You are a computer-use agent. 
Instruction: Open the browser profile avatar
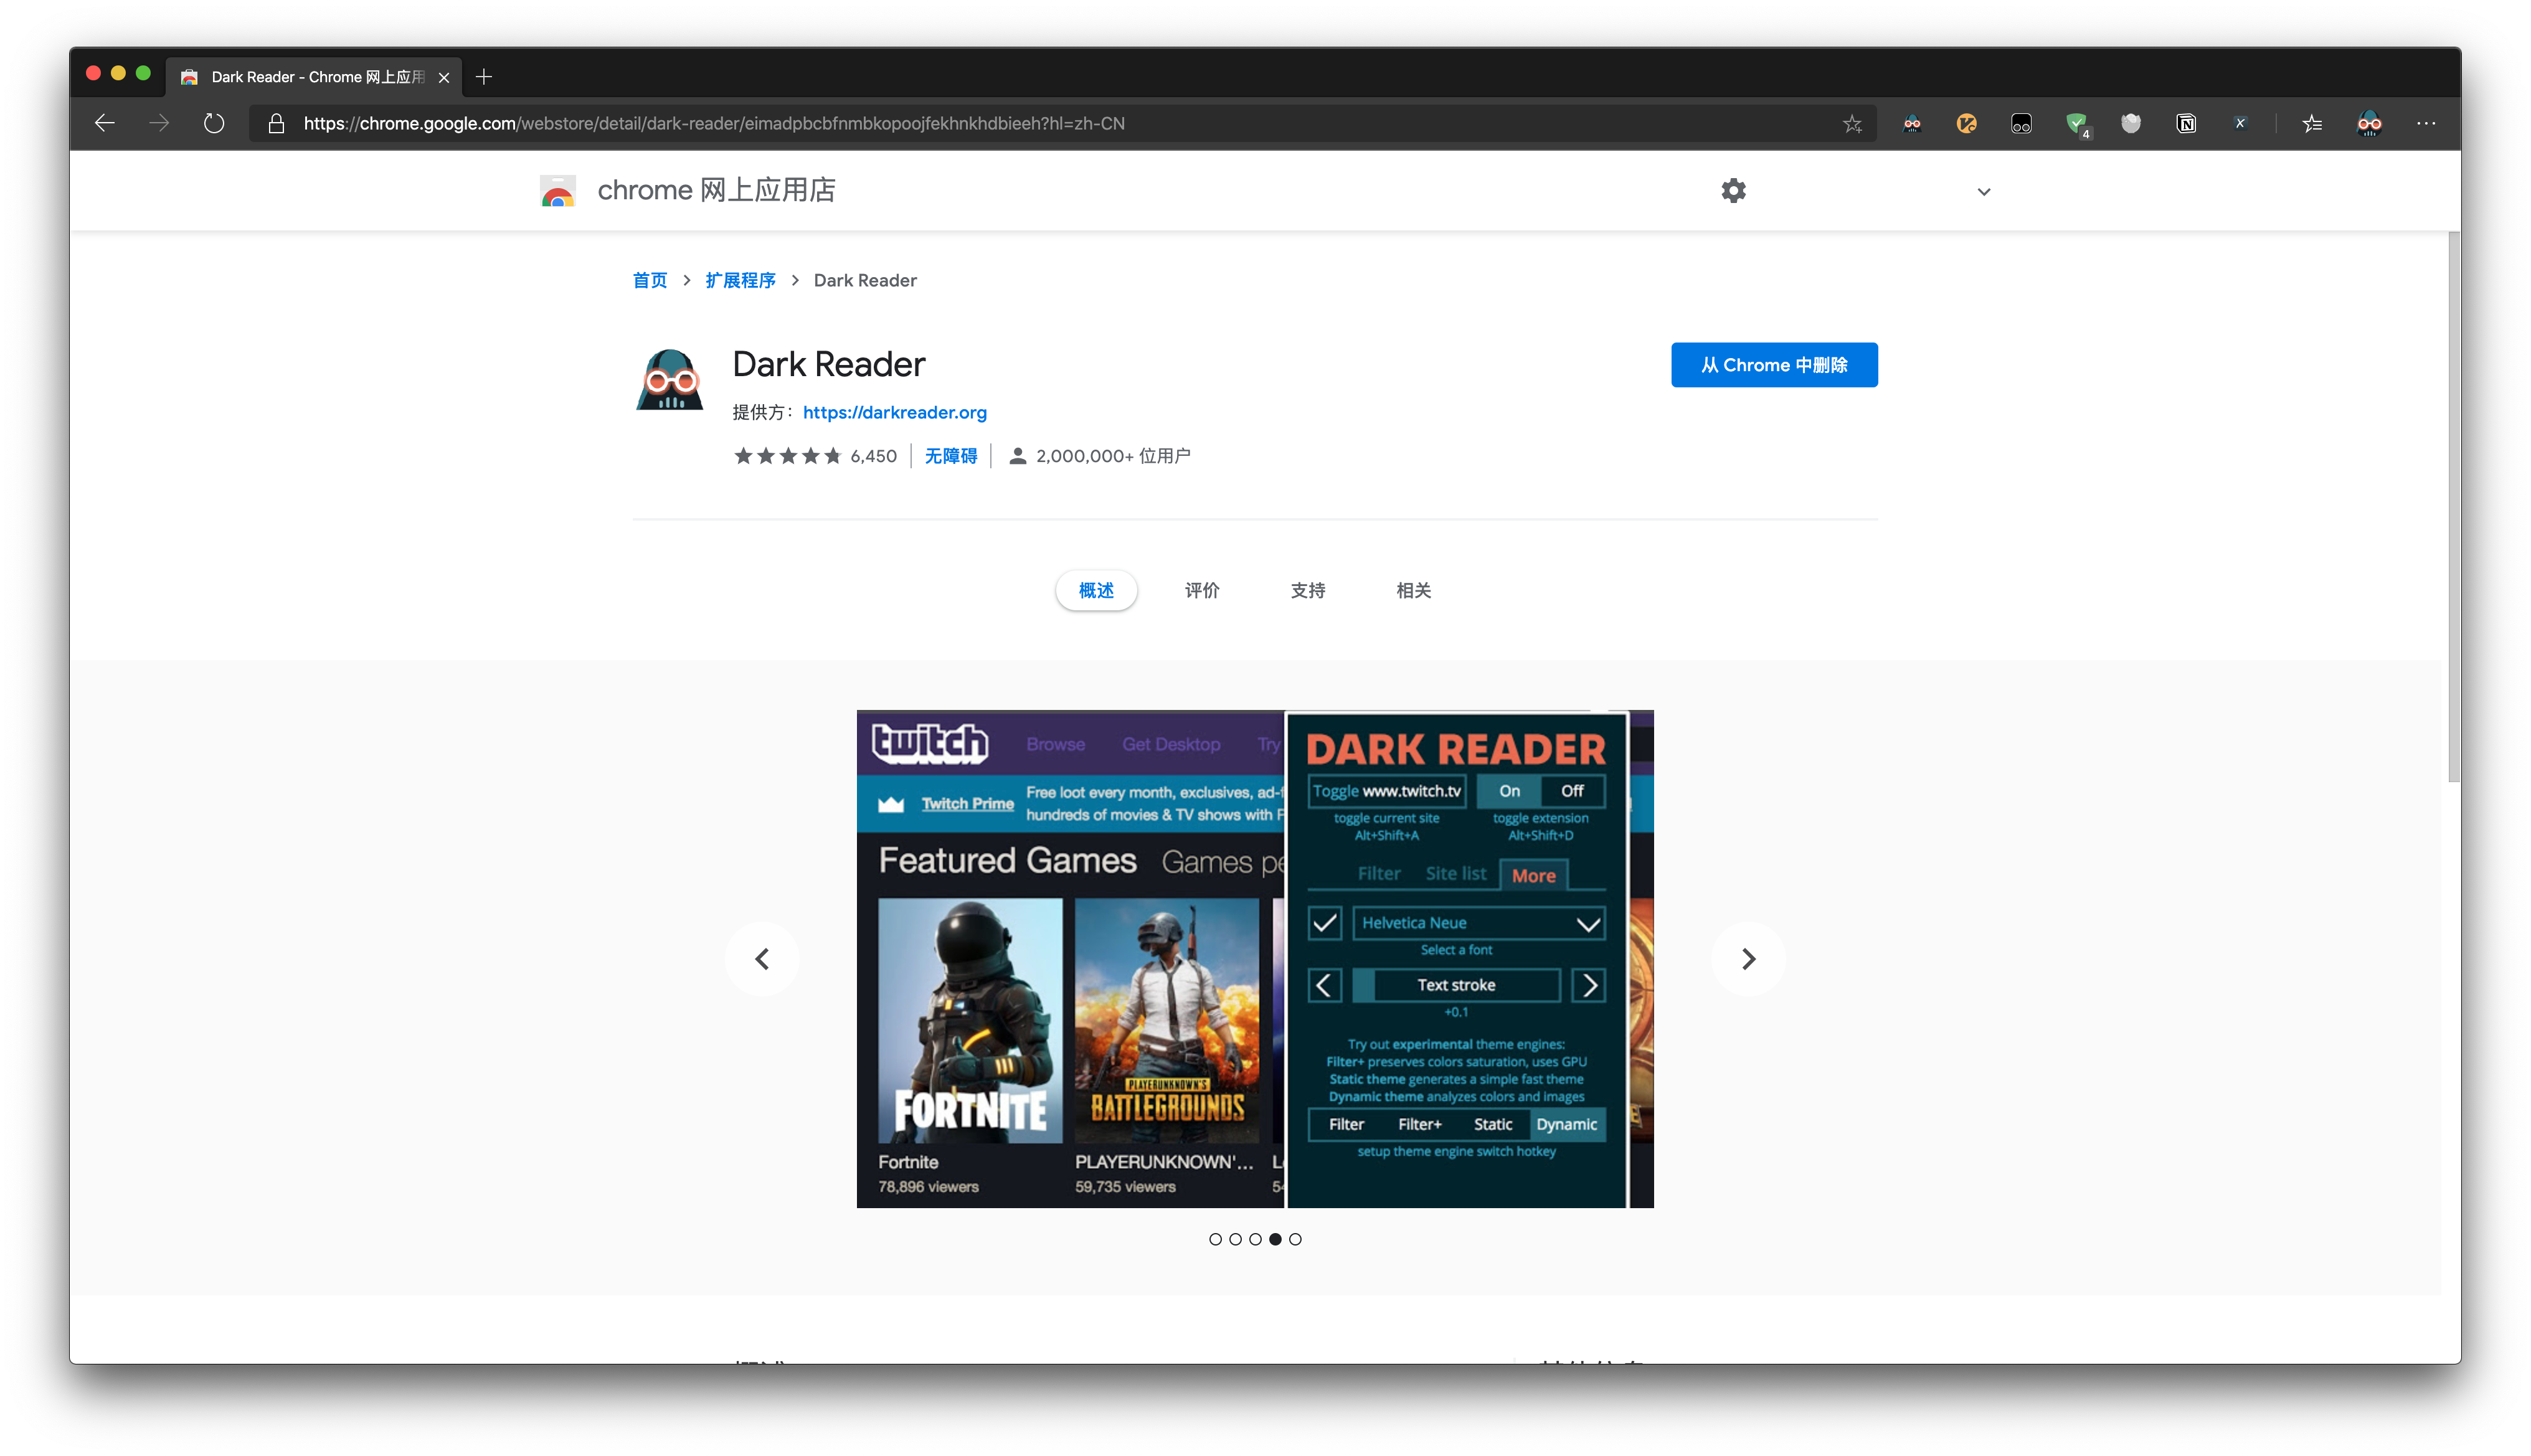point(2369,124)
